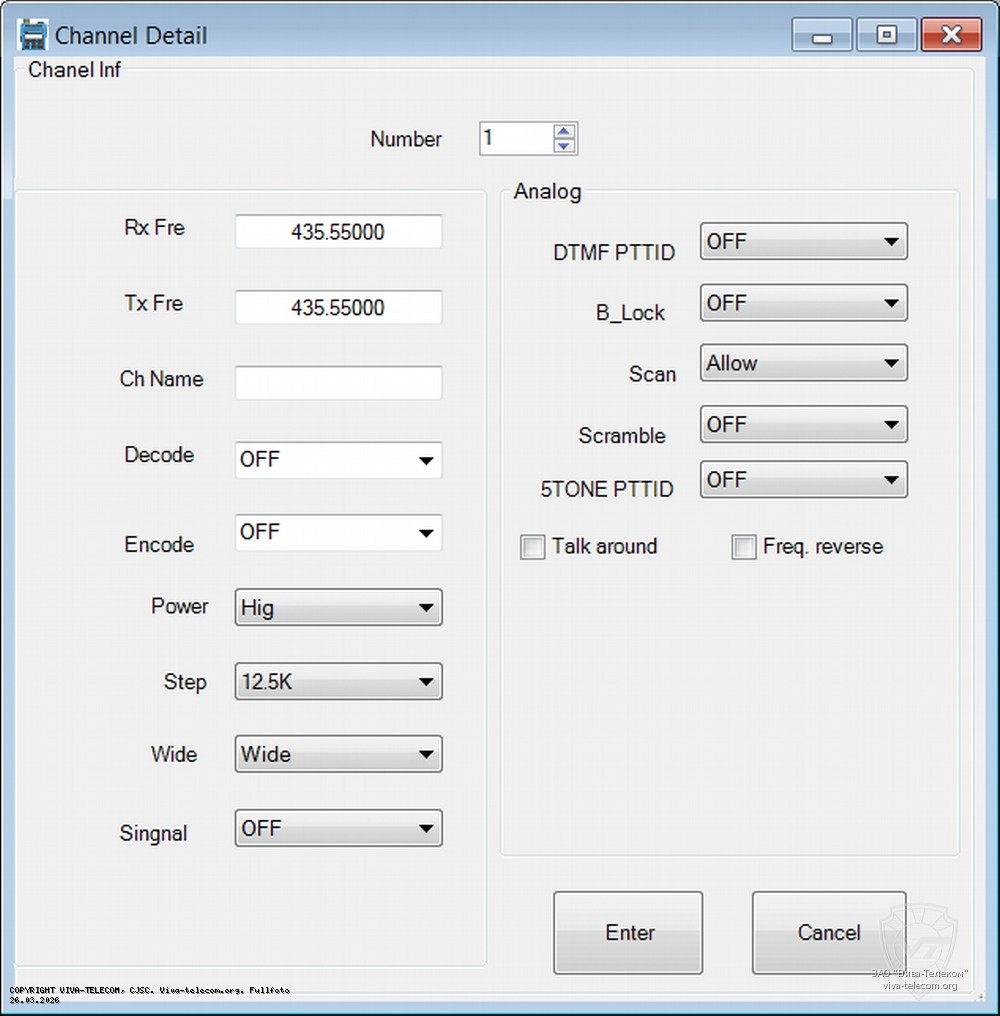Click the radio application icon in the title bar

pos(31,33)
